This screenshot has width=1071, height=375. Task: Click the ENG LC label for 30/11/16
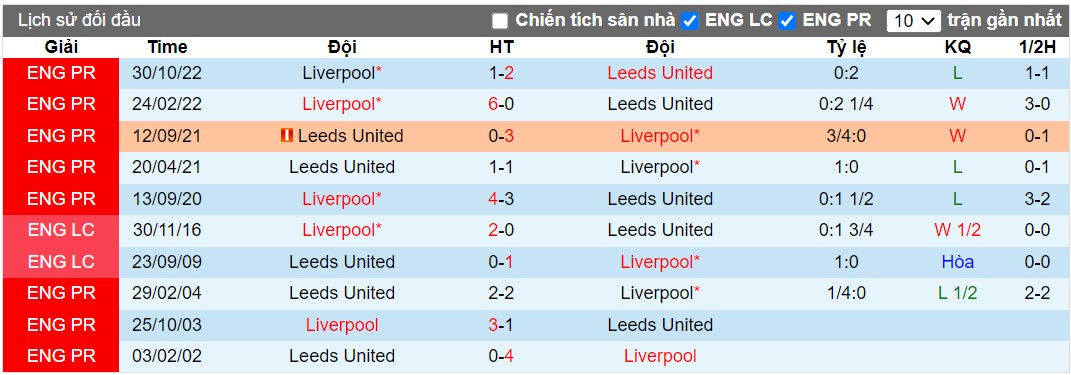tap(61, 230)
